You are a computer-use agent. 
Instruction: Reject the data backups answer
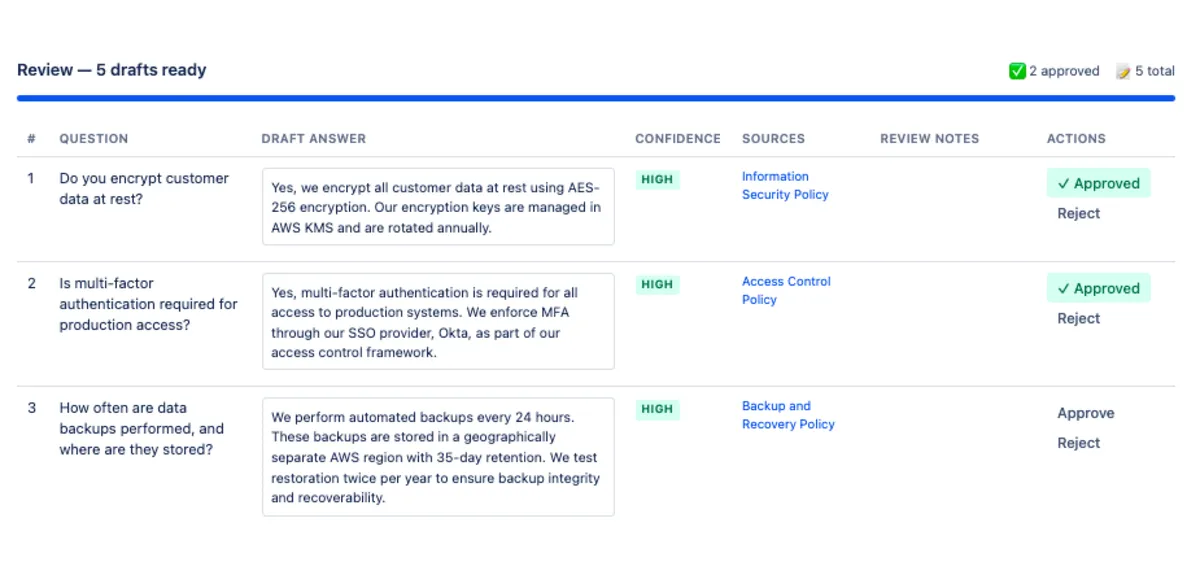pyautogui.click(x=1078, y=443)
